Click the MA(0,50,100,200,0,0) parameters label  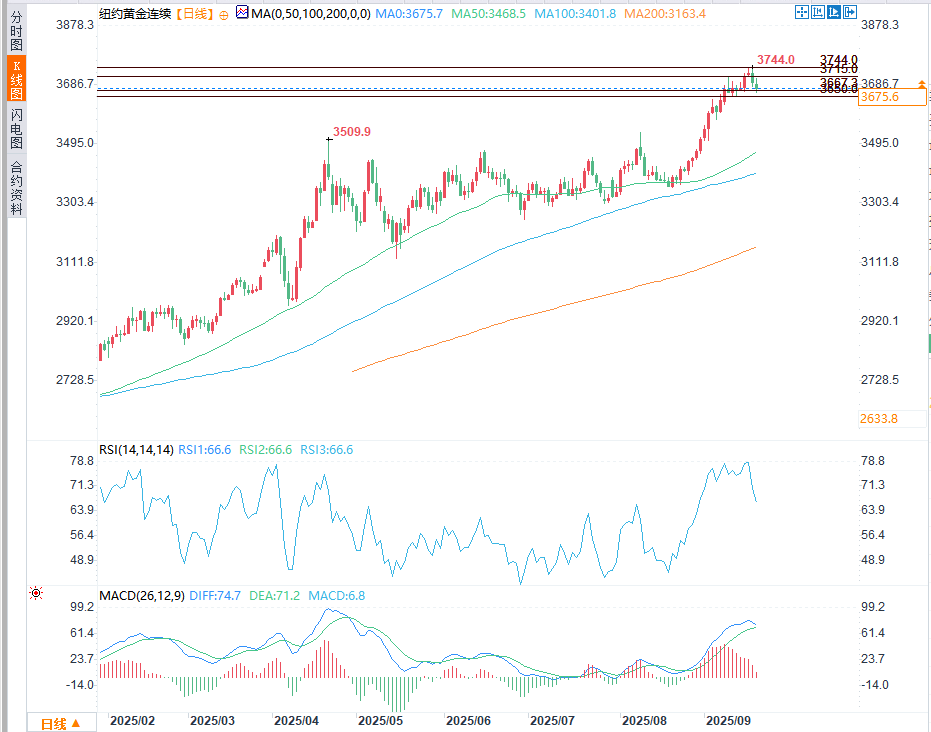pyautogui.click(x=311, y=14)
